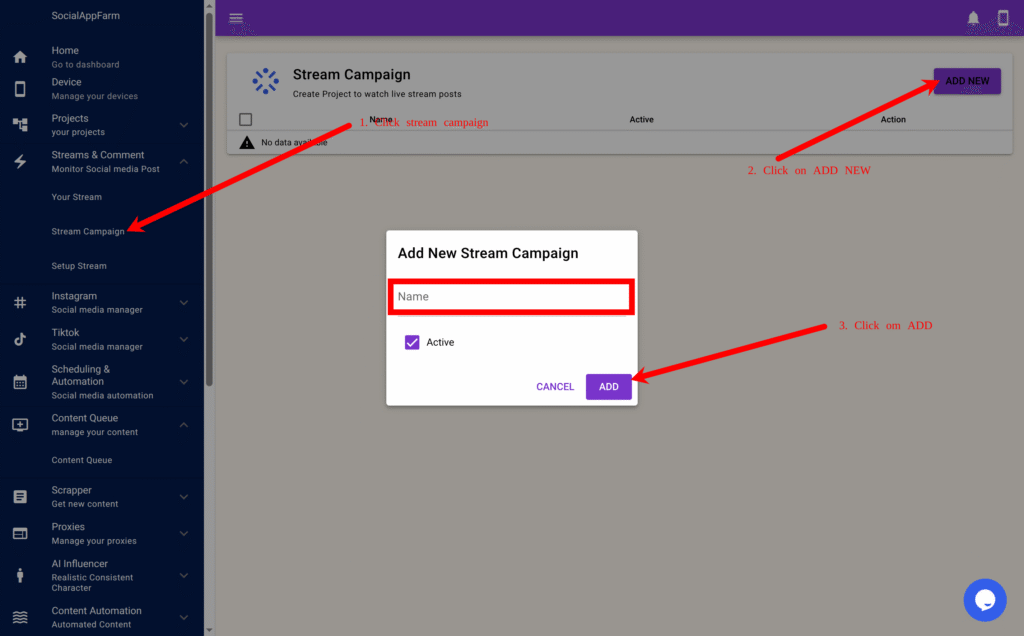
Task: Open Stream Campaign in sidebar
Action: click(88, 231)
